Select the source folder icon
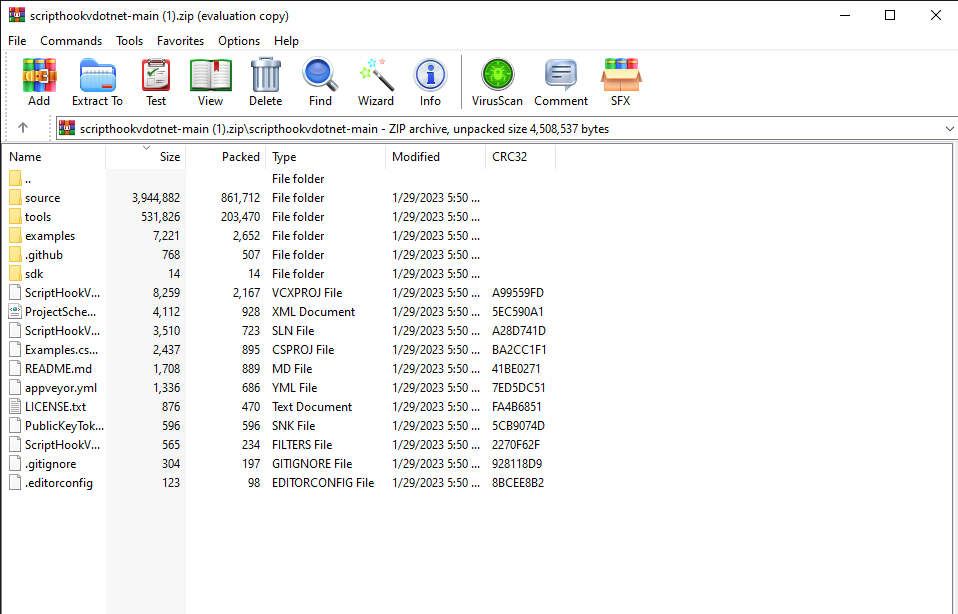This screenshot has height=614, width=958. pos(15,197)
